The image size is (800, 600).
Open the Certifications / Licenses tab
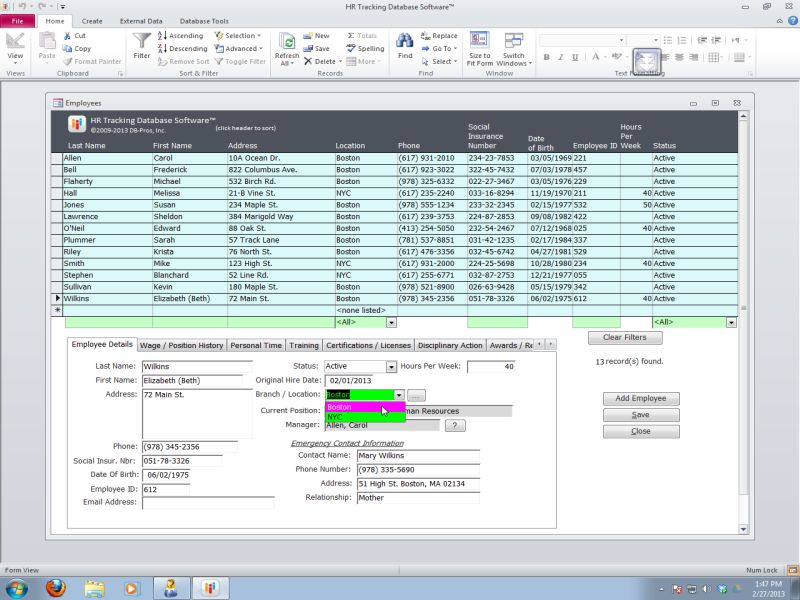click(x=368, y=345)
